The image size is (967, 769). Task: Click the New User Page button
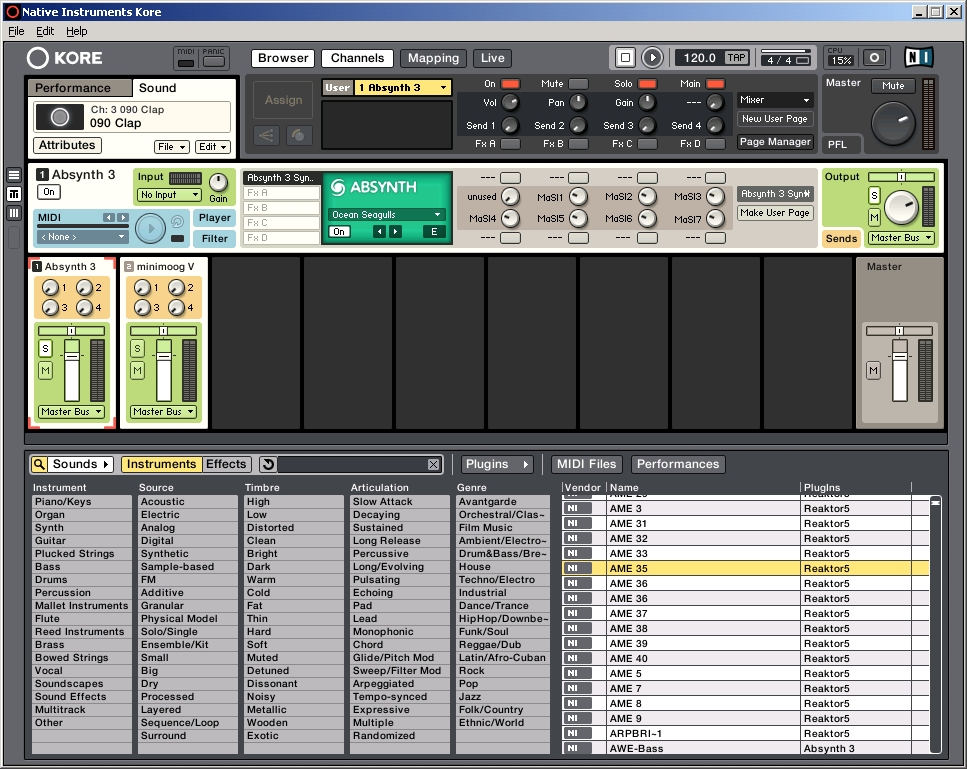(775, 119)
